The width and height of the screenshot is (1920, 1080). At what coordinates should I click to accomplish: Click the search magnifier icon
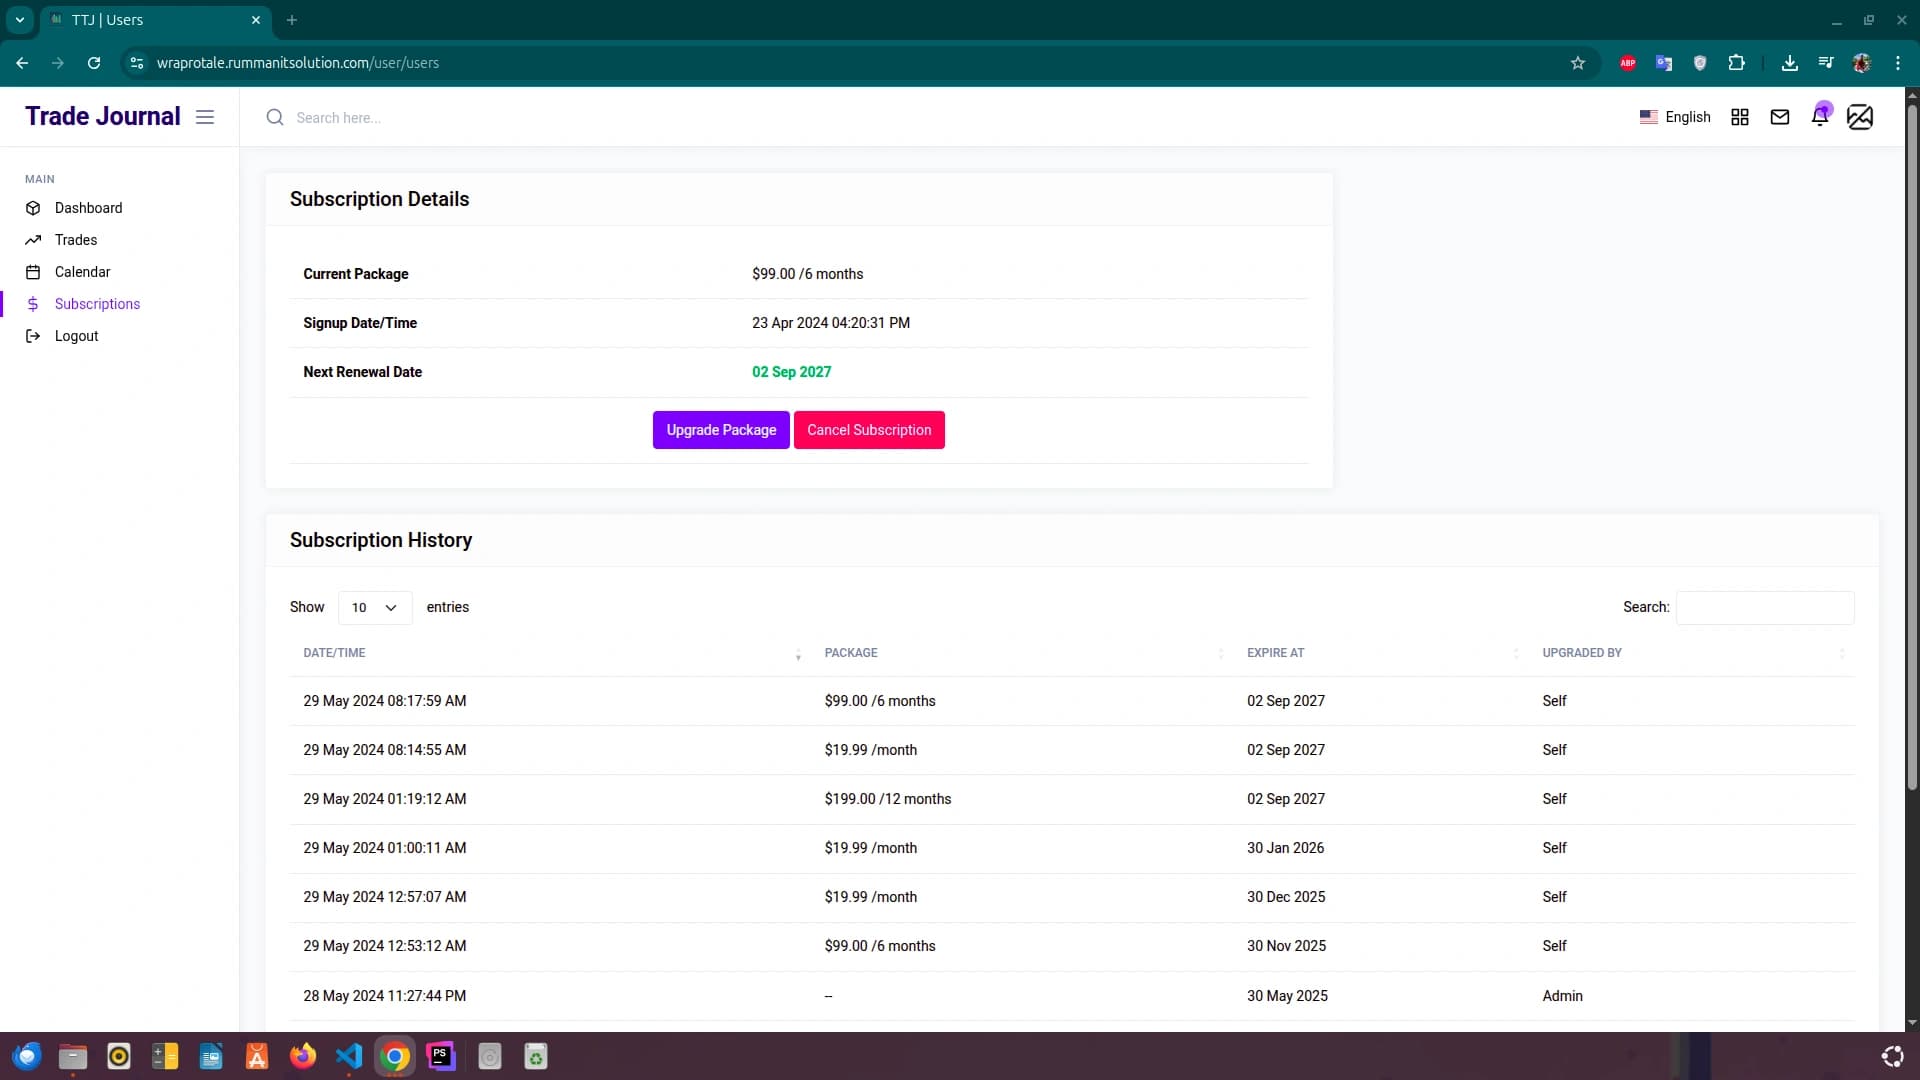pos(275,118)
